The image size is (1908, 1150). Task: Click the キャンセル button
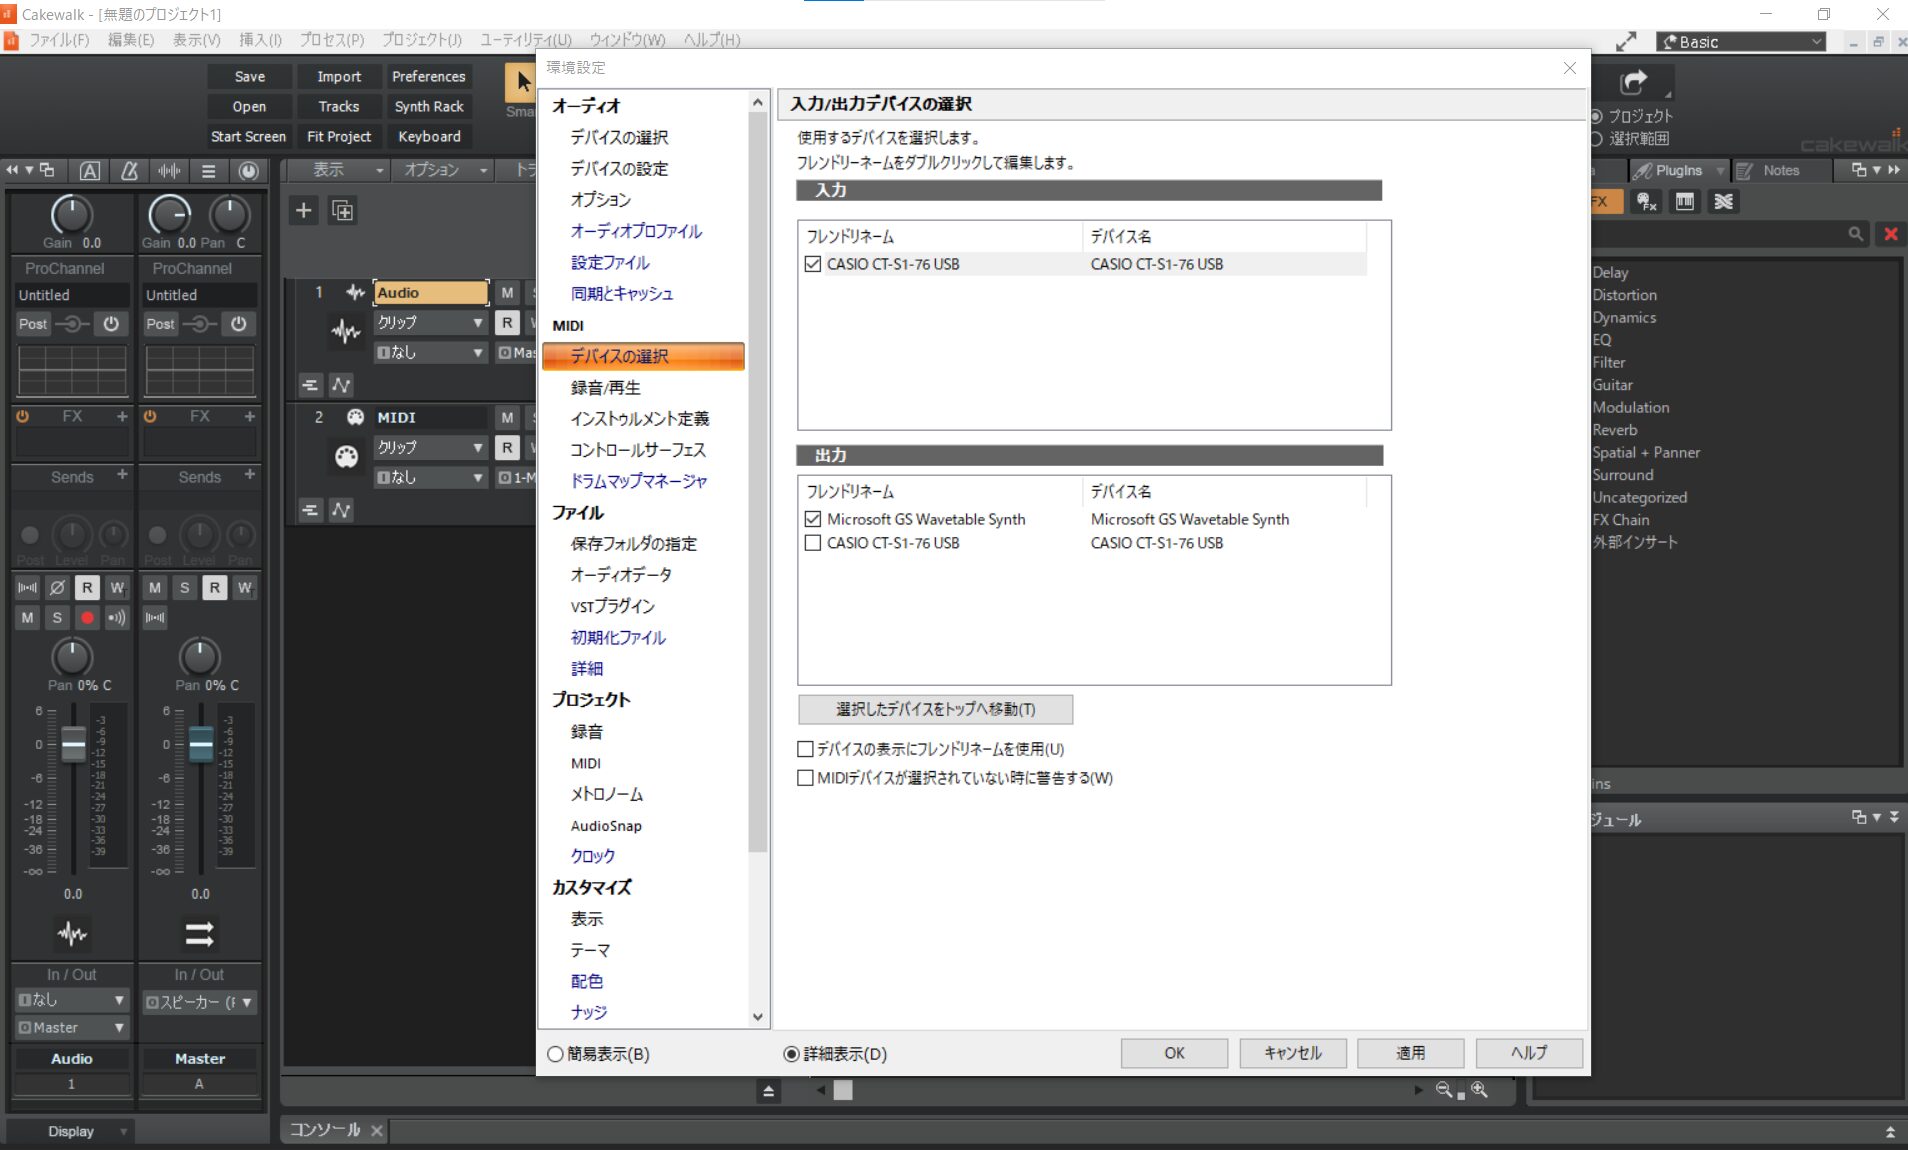(x=1293, y=1053)
